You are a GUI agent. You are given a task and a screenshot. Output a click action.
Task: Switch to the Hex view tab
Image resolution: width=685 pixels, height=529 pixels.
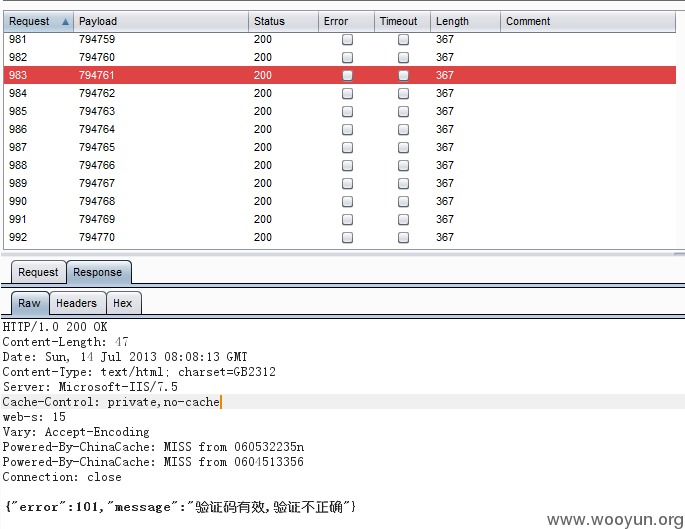[123, 303]
